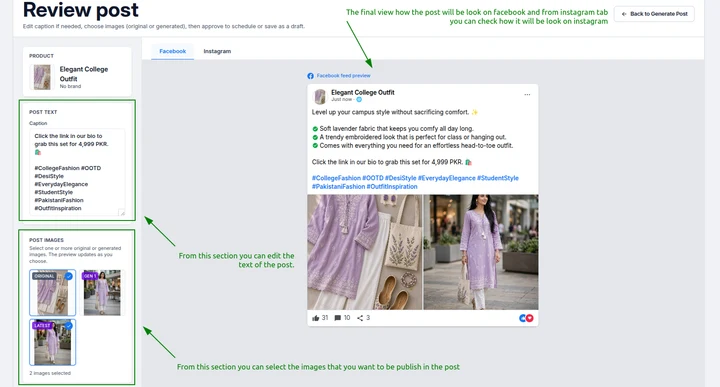Click the 'Elegant College Outfit' page name in post
This screenshot has height=387, width=720.
(363, 92)
